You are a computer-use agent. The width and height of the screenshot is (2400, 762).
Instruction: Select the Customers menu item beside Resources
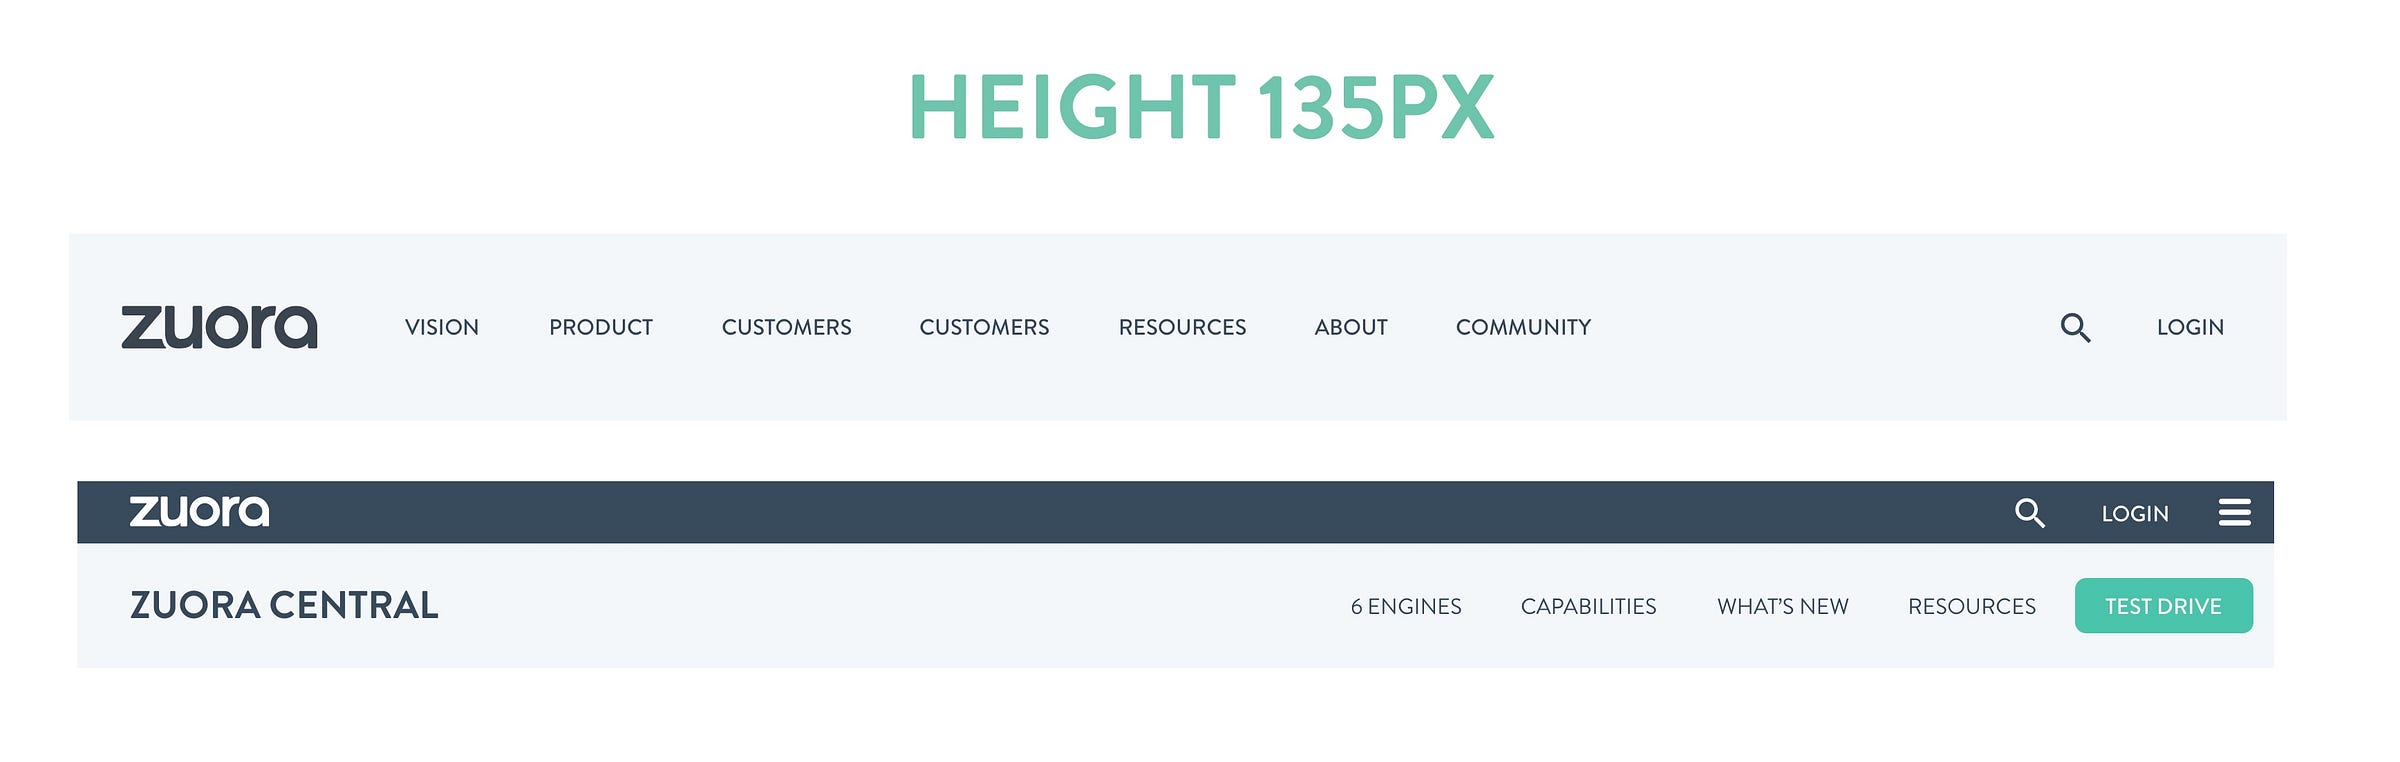984,327
